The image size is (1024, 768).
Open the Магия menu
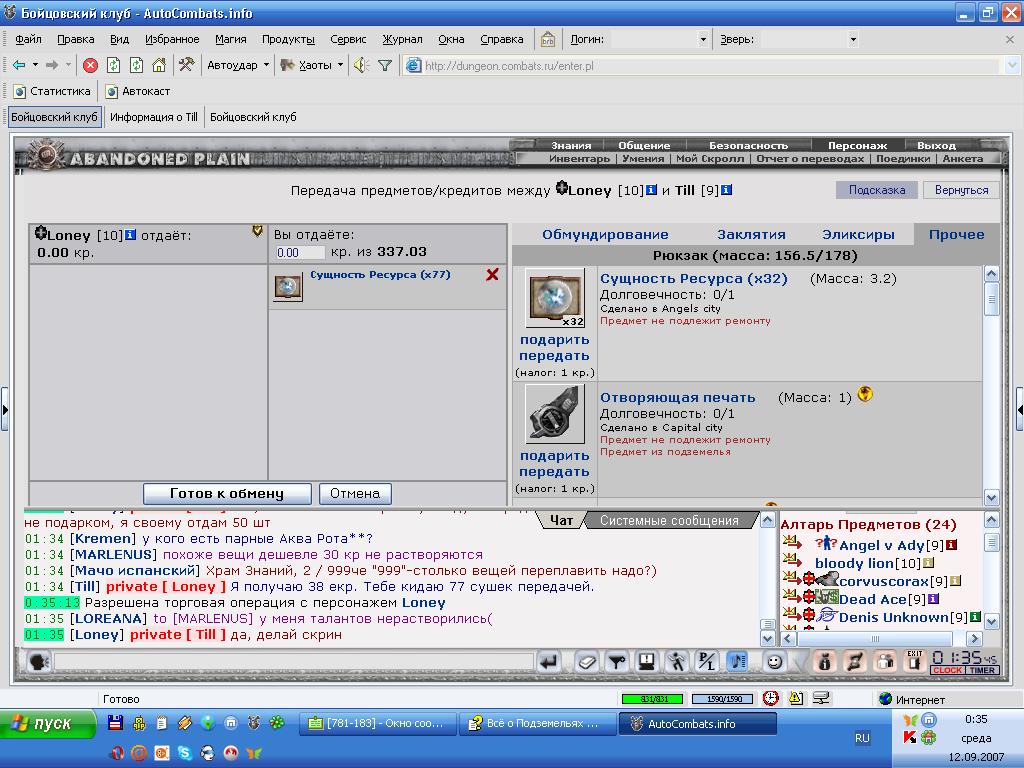click(x=231, y=39)
